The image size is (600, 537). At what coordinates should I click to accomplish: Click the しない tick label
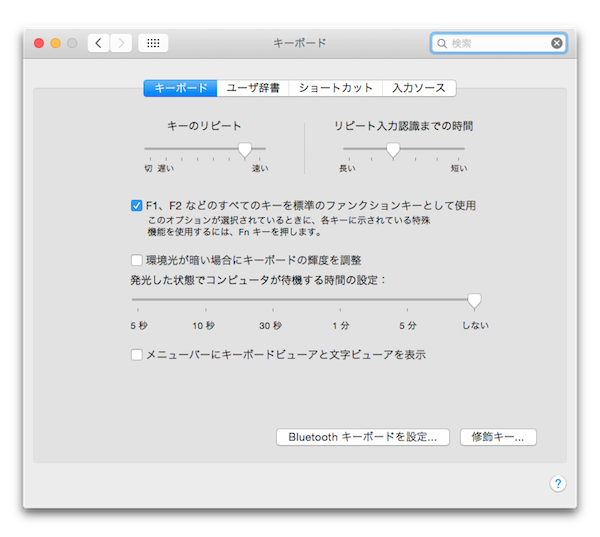click(476, 325)
